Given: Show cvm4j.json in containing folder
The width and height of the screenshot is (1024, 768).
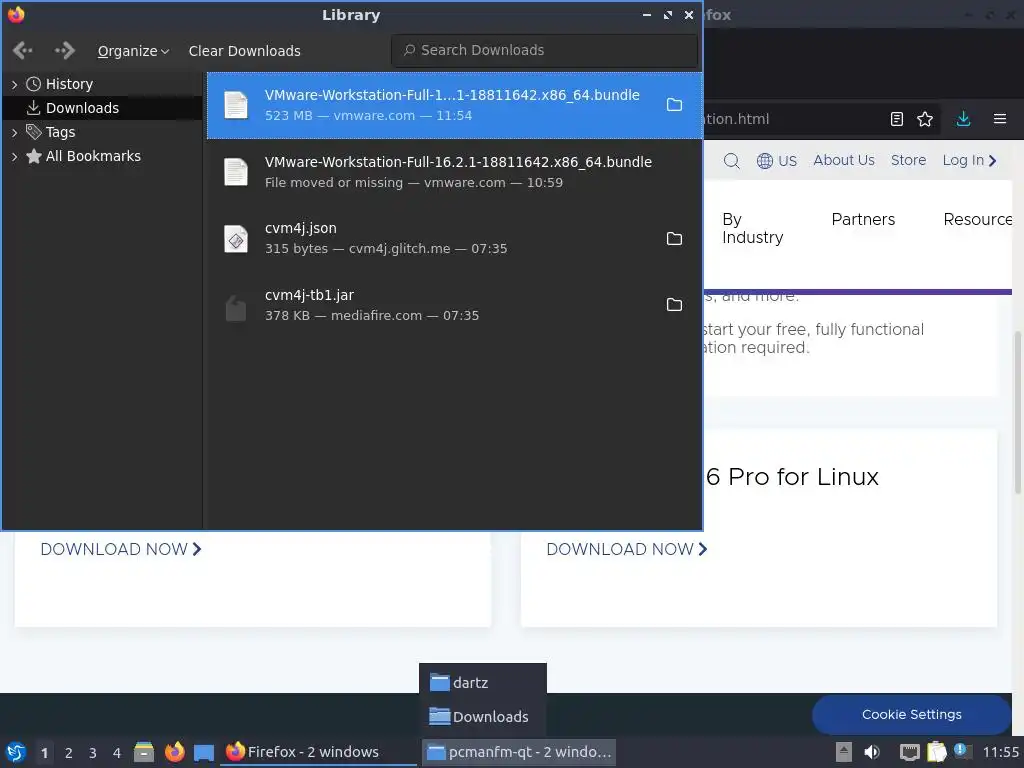Looking at the screenshot, I should tap(674, 239).
